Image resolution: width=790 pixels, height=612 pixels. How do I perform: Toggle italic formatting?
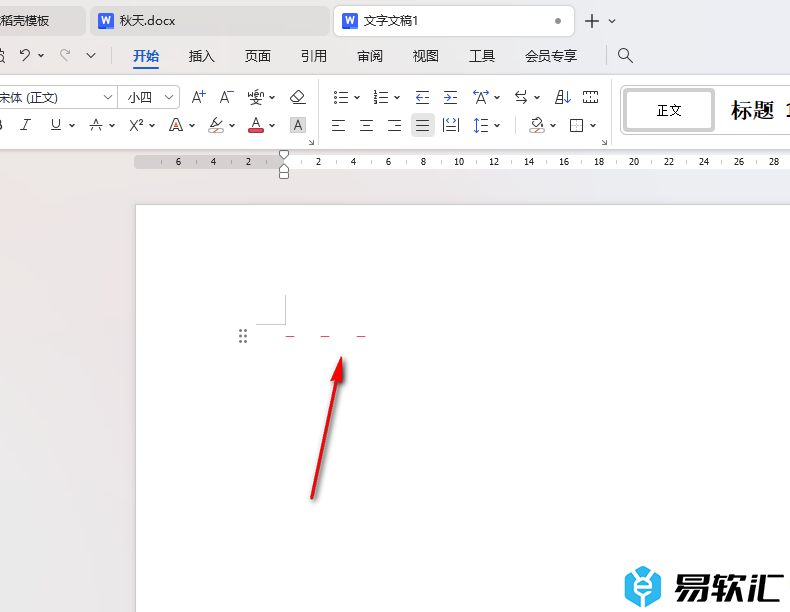(25, 124)
